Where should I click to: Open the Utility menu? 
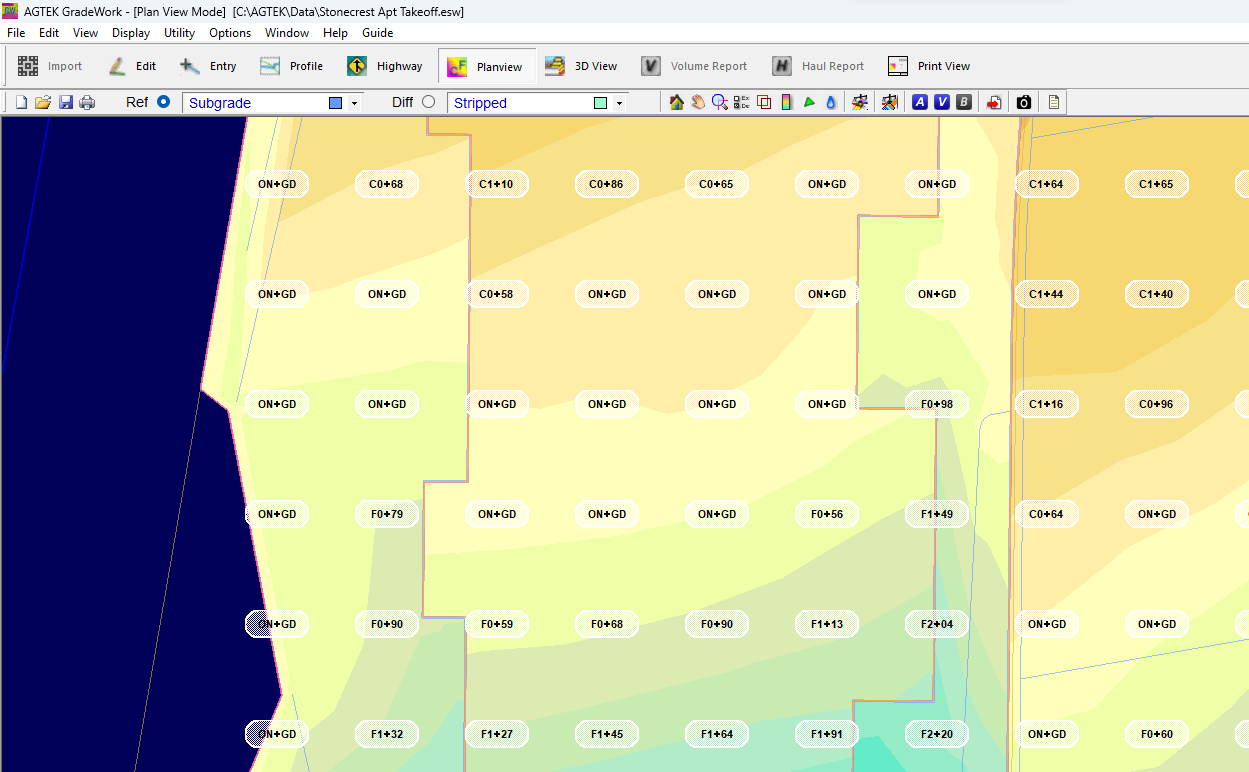click(x=180, y=33)
